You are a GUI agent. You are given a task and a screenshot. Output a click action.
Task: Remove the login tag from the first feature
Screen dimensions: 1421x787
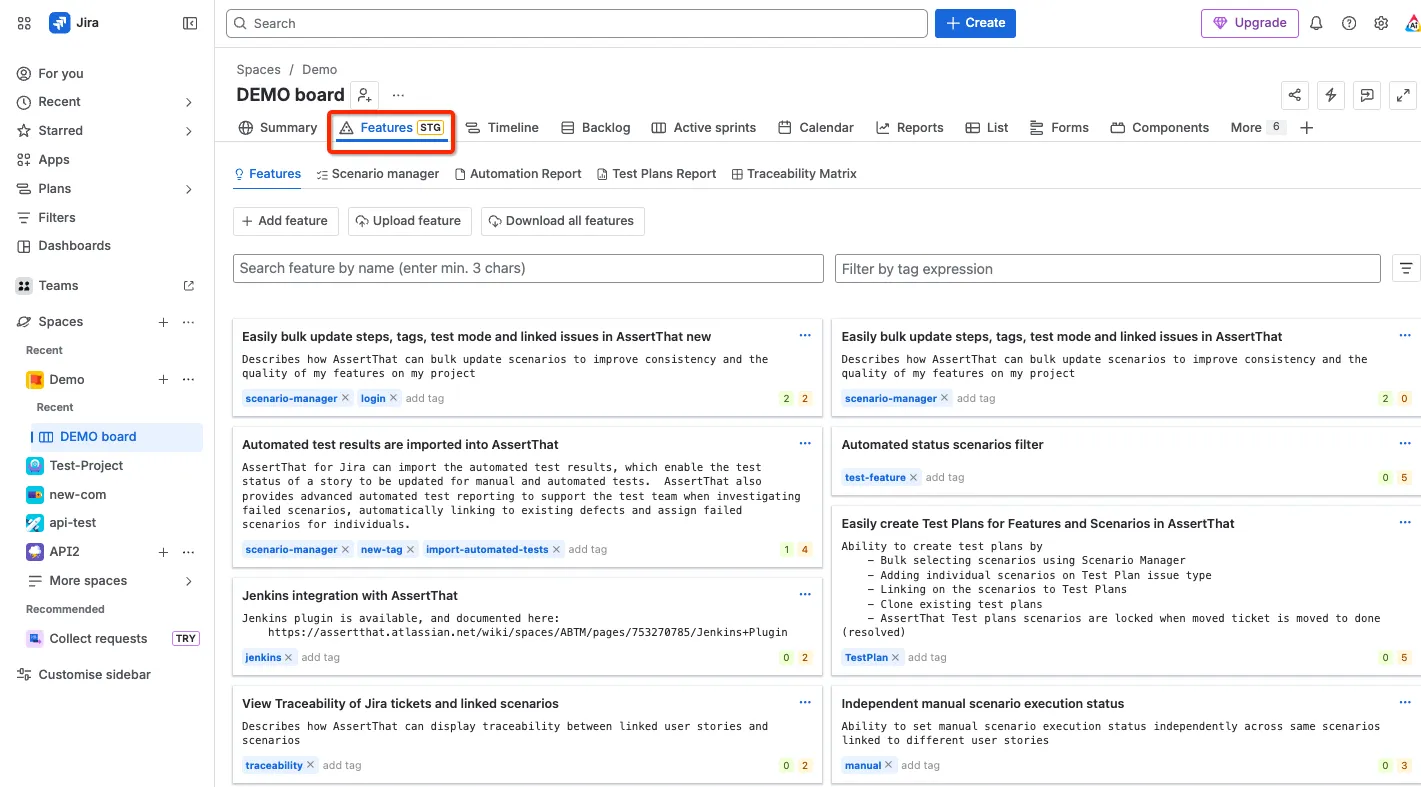click(x=394, y=398)
